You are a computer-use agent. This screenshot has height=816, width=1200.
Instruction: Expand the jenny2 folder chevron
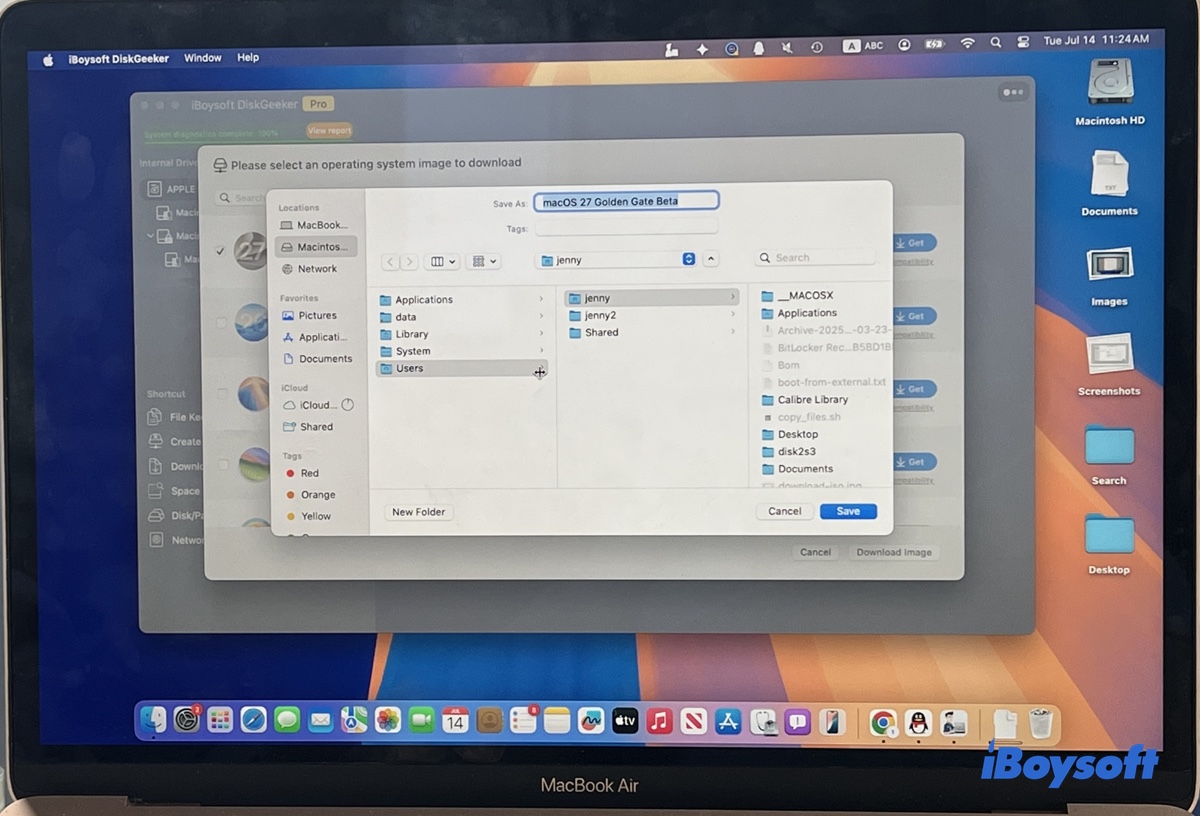click(x=732, y=315)
